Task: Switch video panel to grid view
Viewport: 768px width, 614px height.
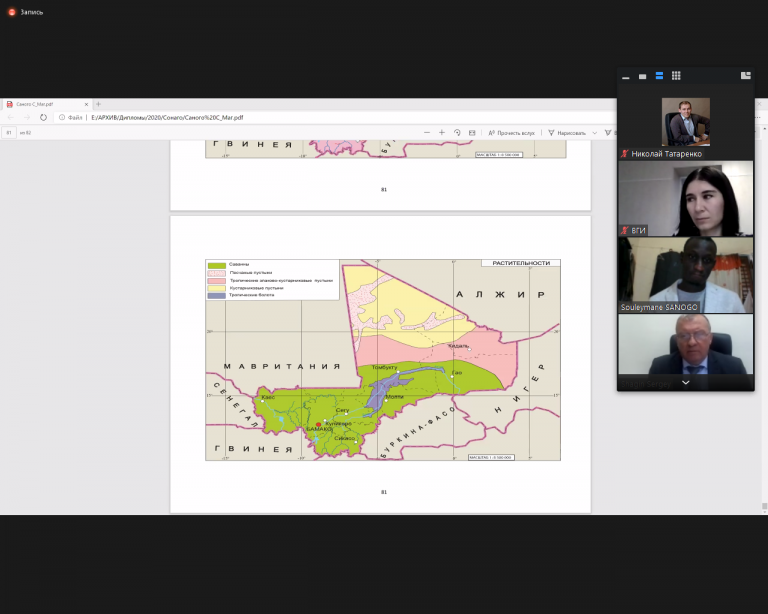Action: (676, 76)
